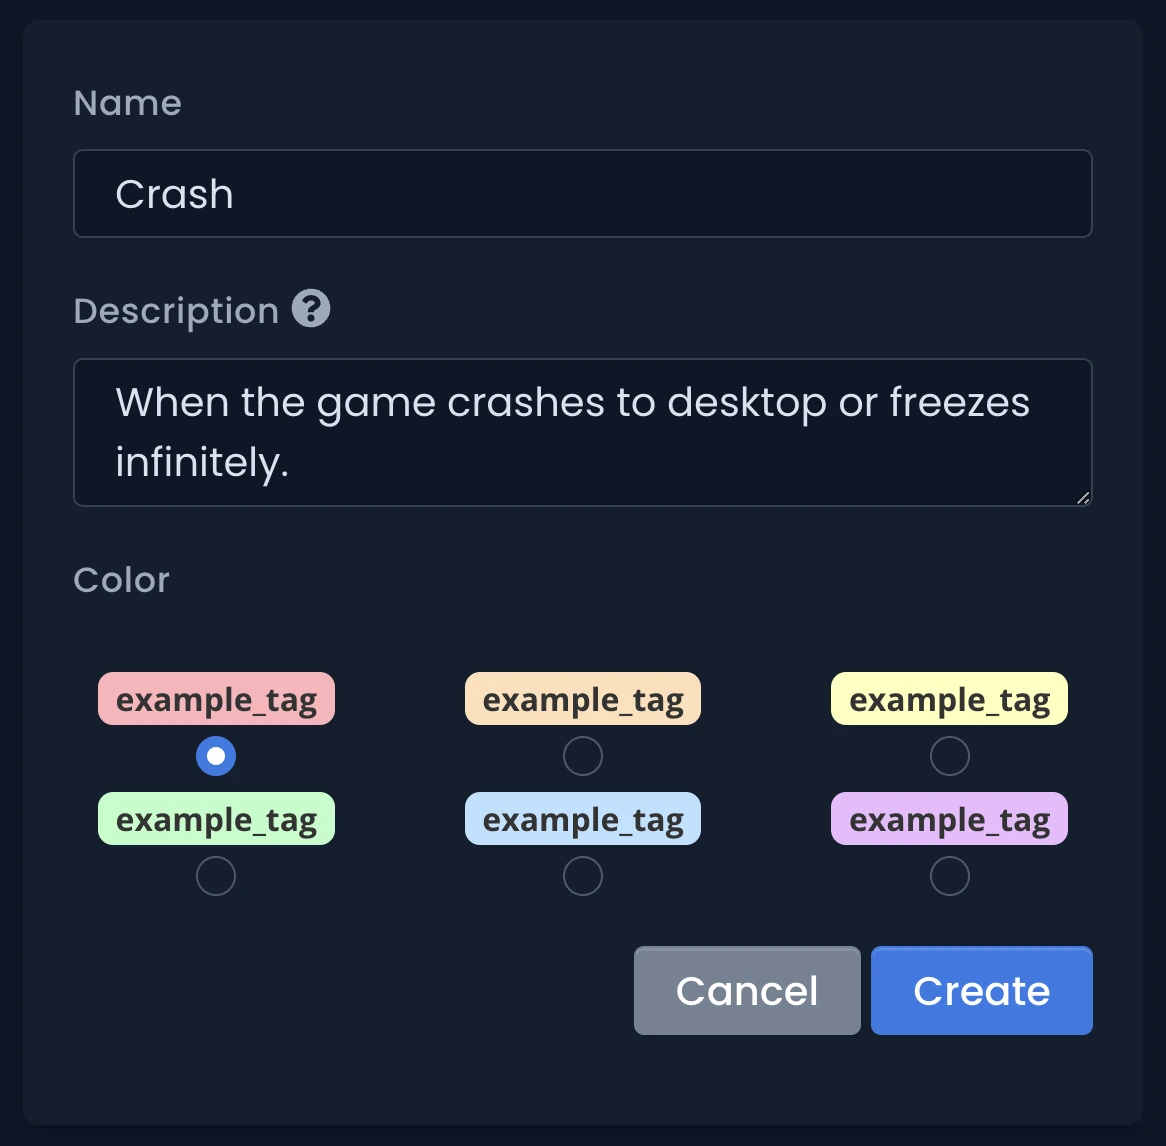This screenshot has width=1166, height=1146.
Task: Click the purple example_tag color swatch
Action: pyautogui.click(x=949, y=818)
